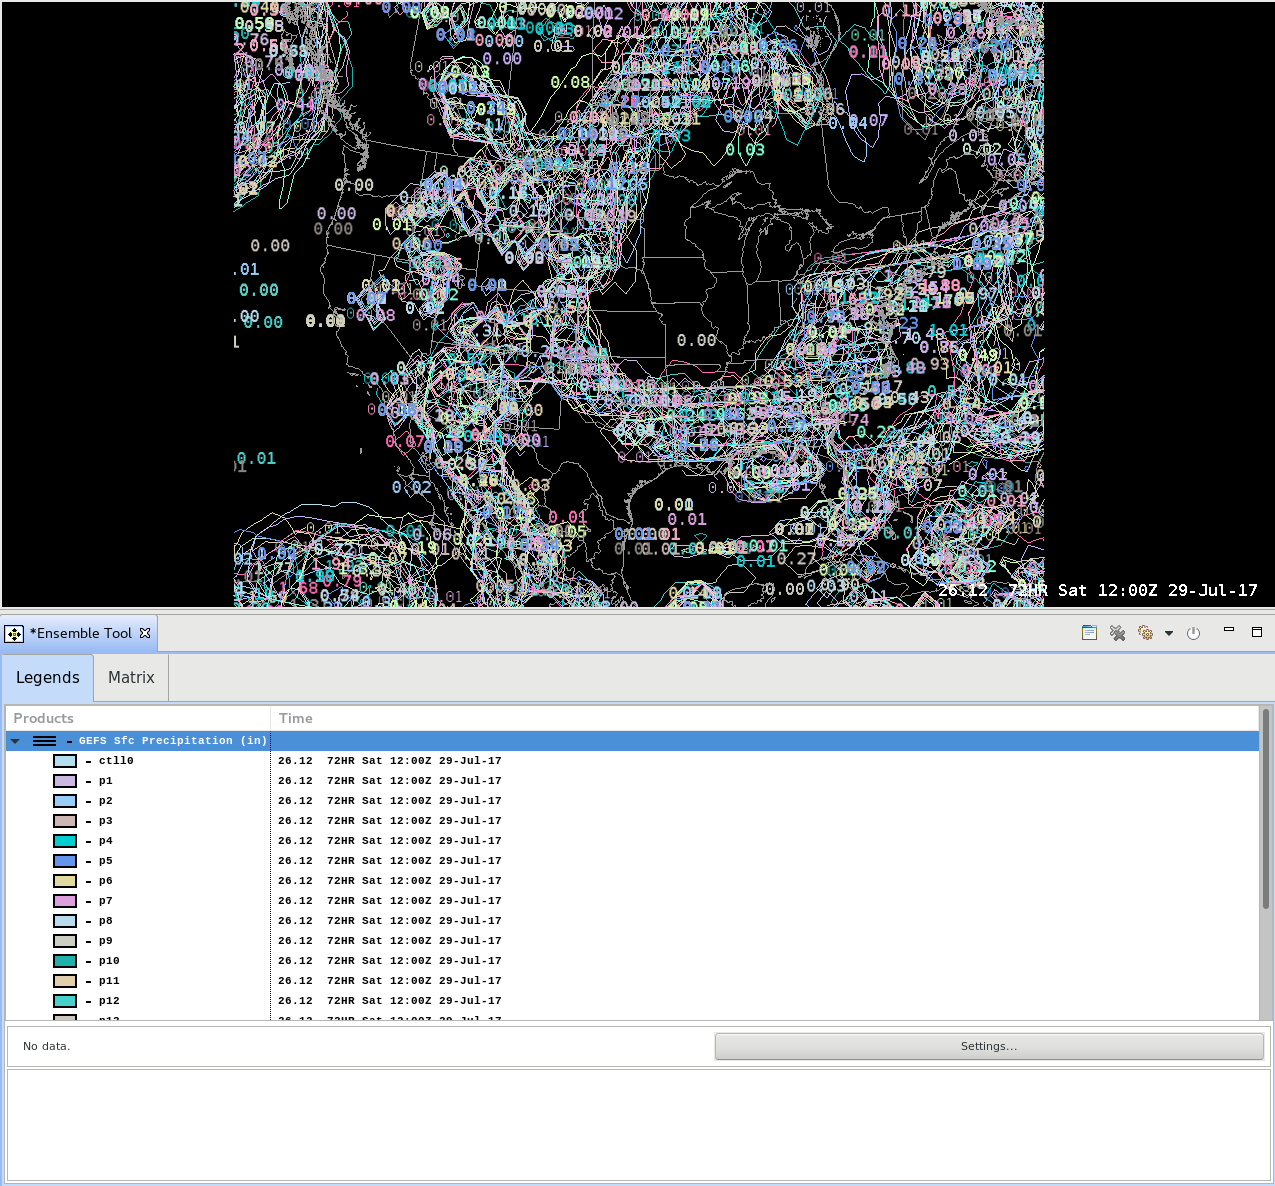Select the p1 member label
Screen dimensions: 1275x1186
coord(106,781)
